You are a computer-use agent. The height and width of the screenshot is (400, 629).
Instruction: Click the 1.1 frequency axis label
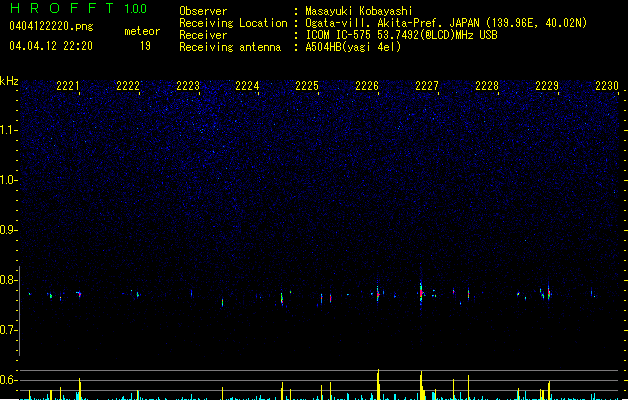click(8, 130)
